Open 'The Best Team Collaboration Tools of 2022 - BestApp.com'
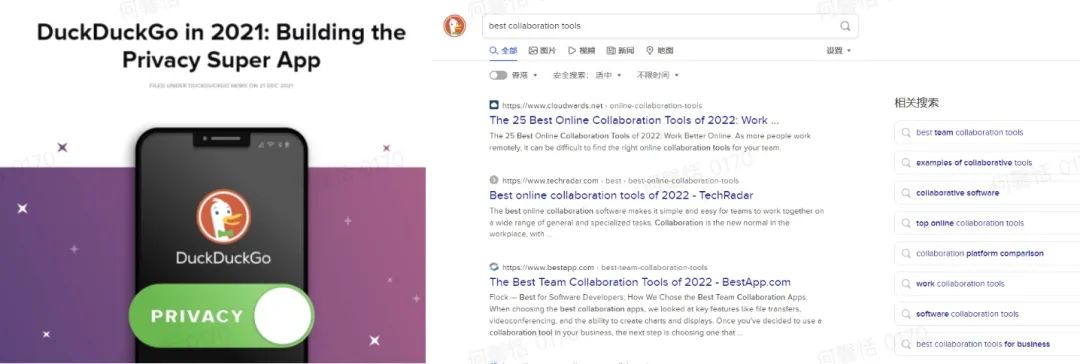Viewport: 1080px width, 364px height. (640, 282)
